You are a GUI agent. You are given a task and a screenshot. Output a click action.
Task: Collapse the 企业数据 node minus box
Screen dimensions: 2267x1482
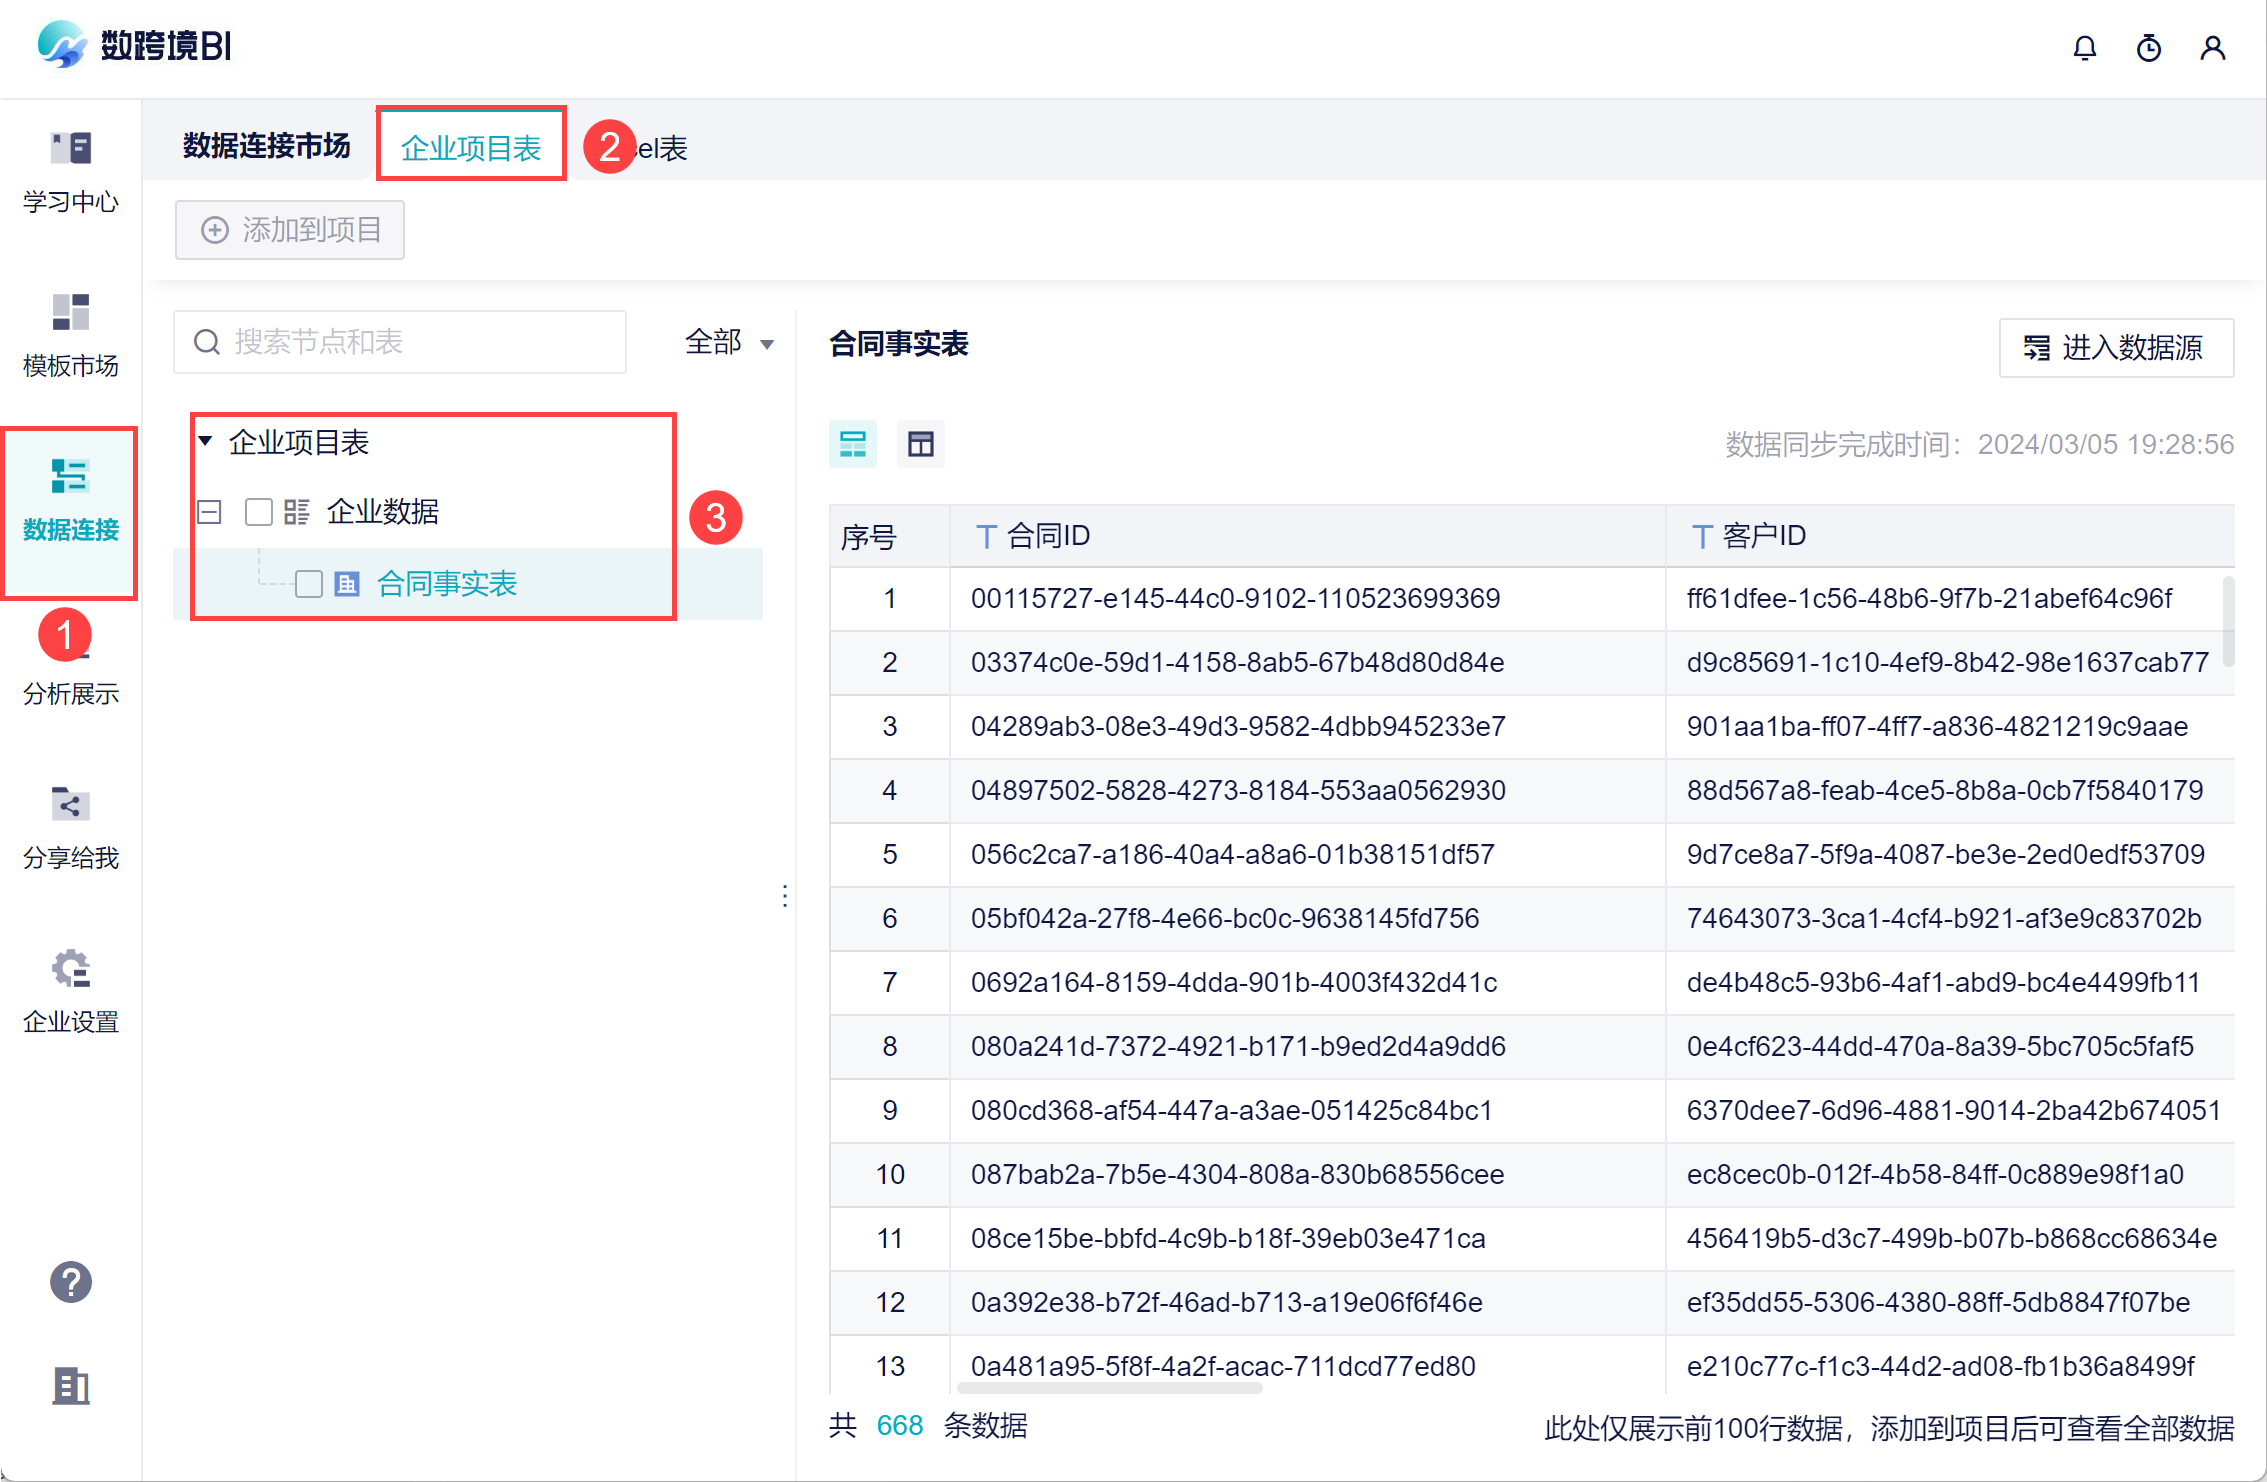click(x=209, y=512)
